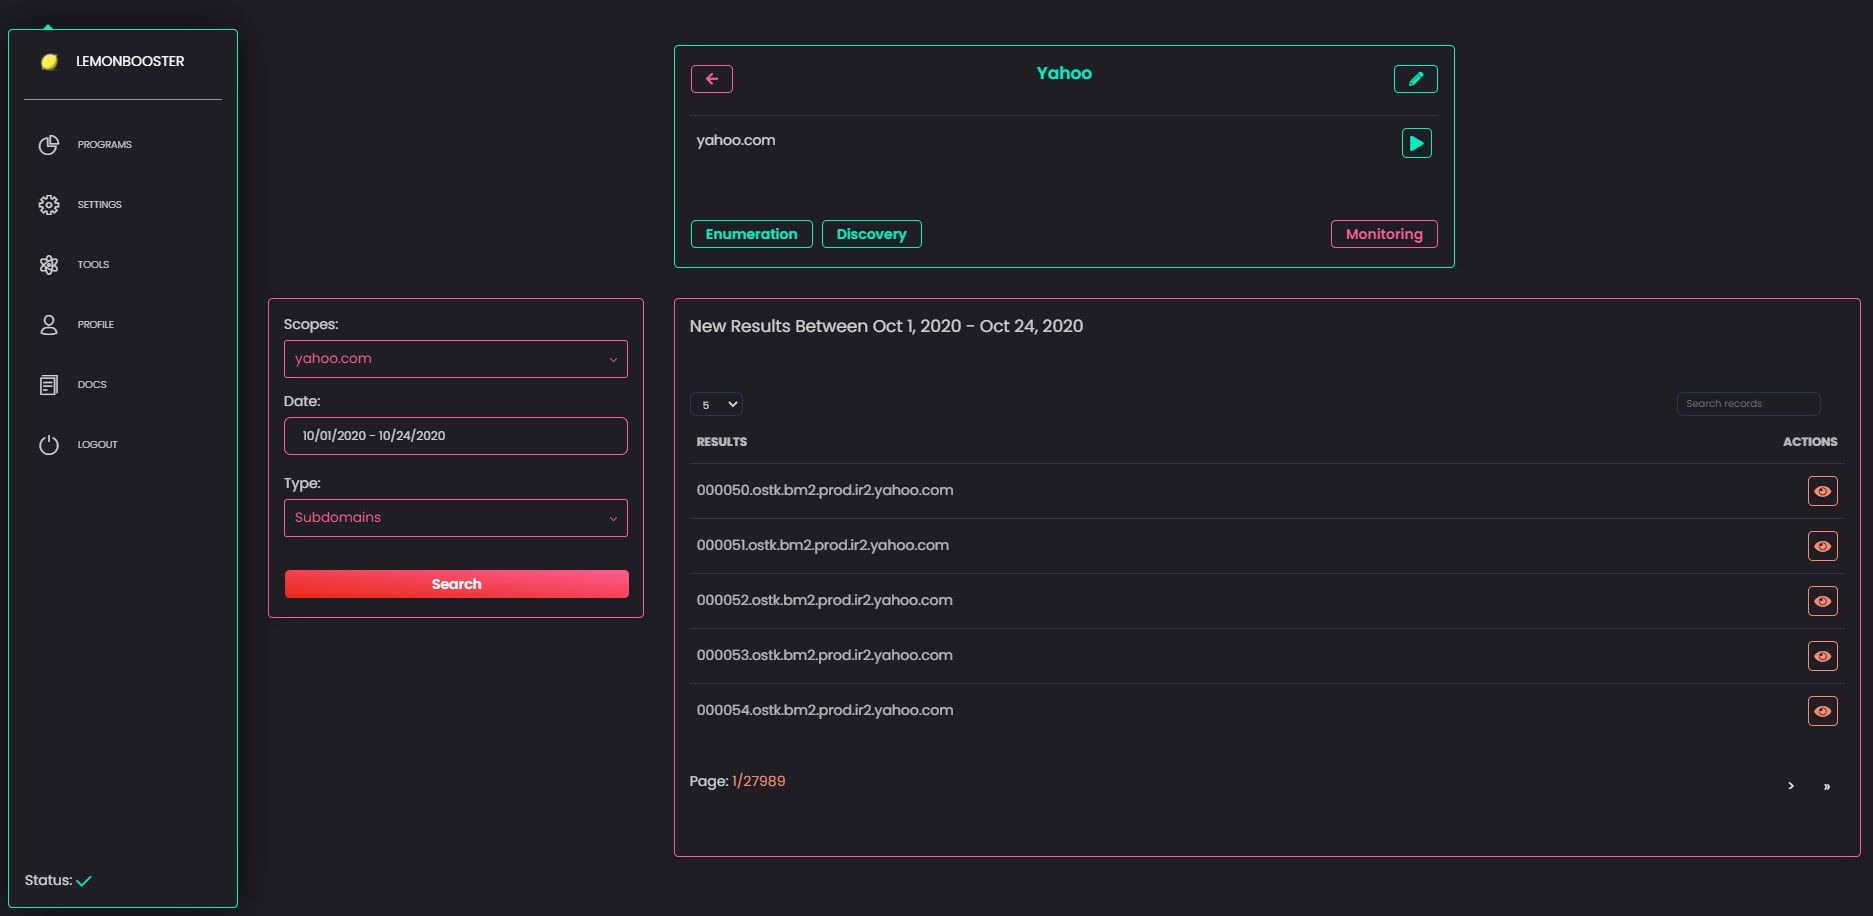Viewport: 1873px width, 916px height.
Task: Open the Type dropdown showing Subdomains
Action: [x=456, y=518]
